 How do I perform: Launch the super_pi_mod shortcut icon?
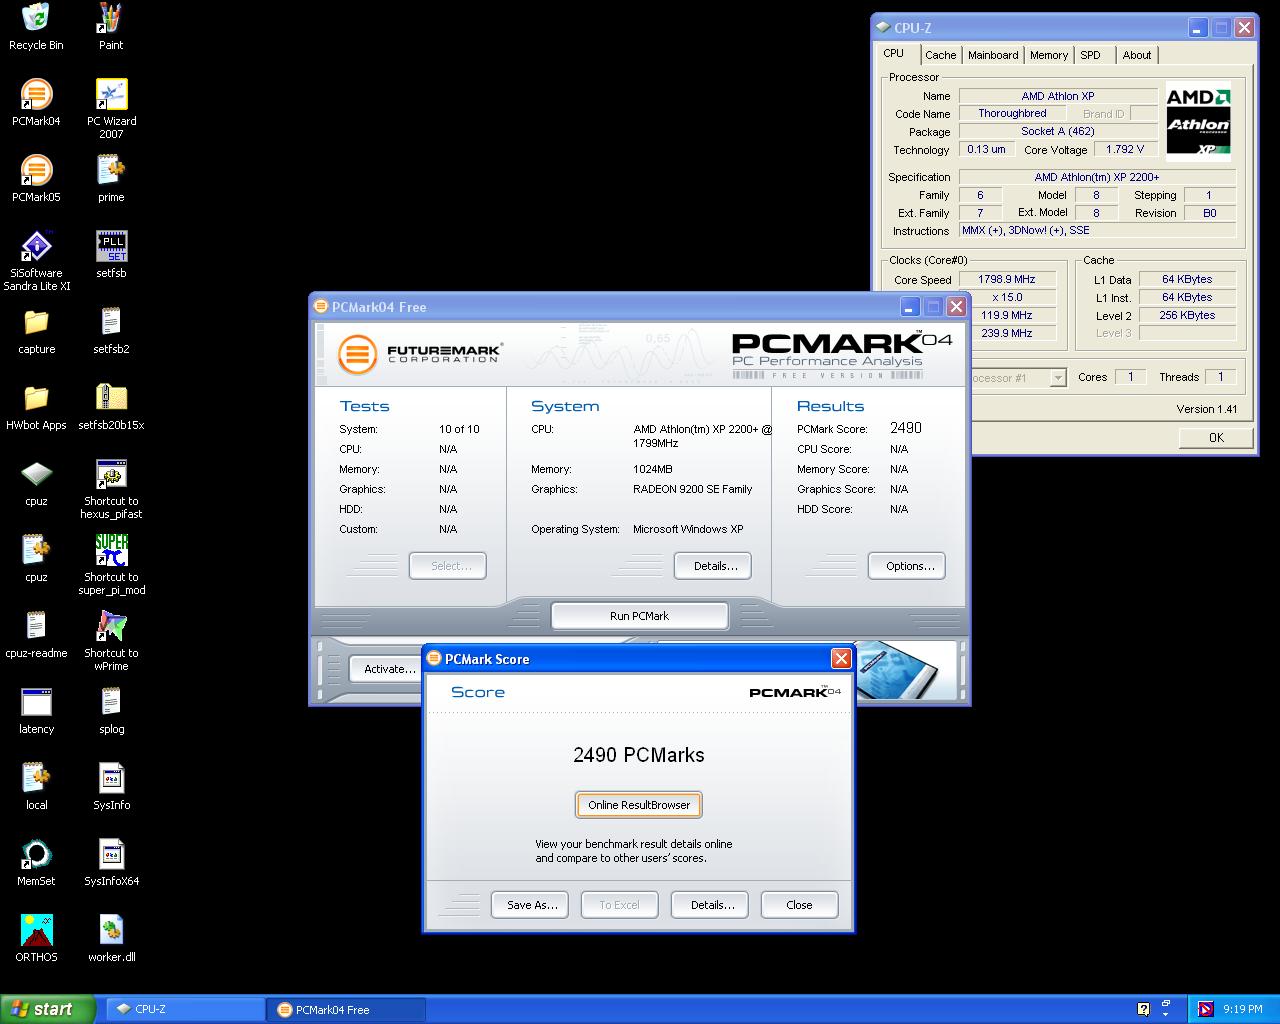[111, 566]
